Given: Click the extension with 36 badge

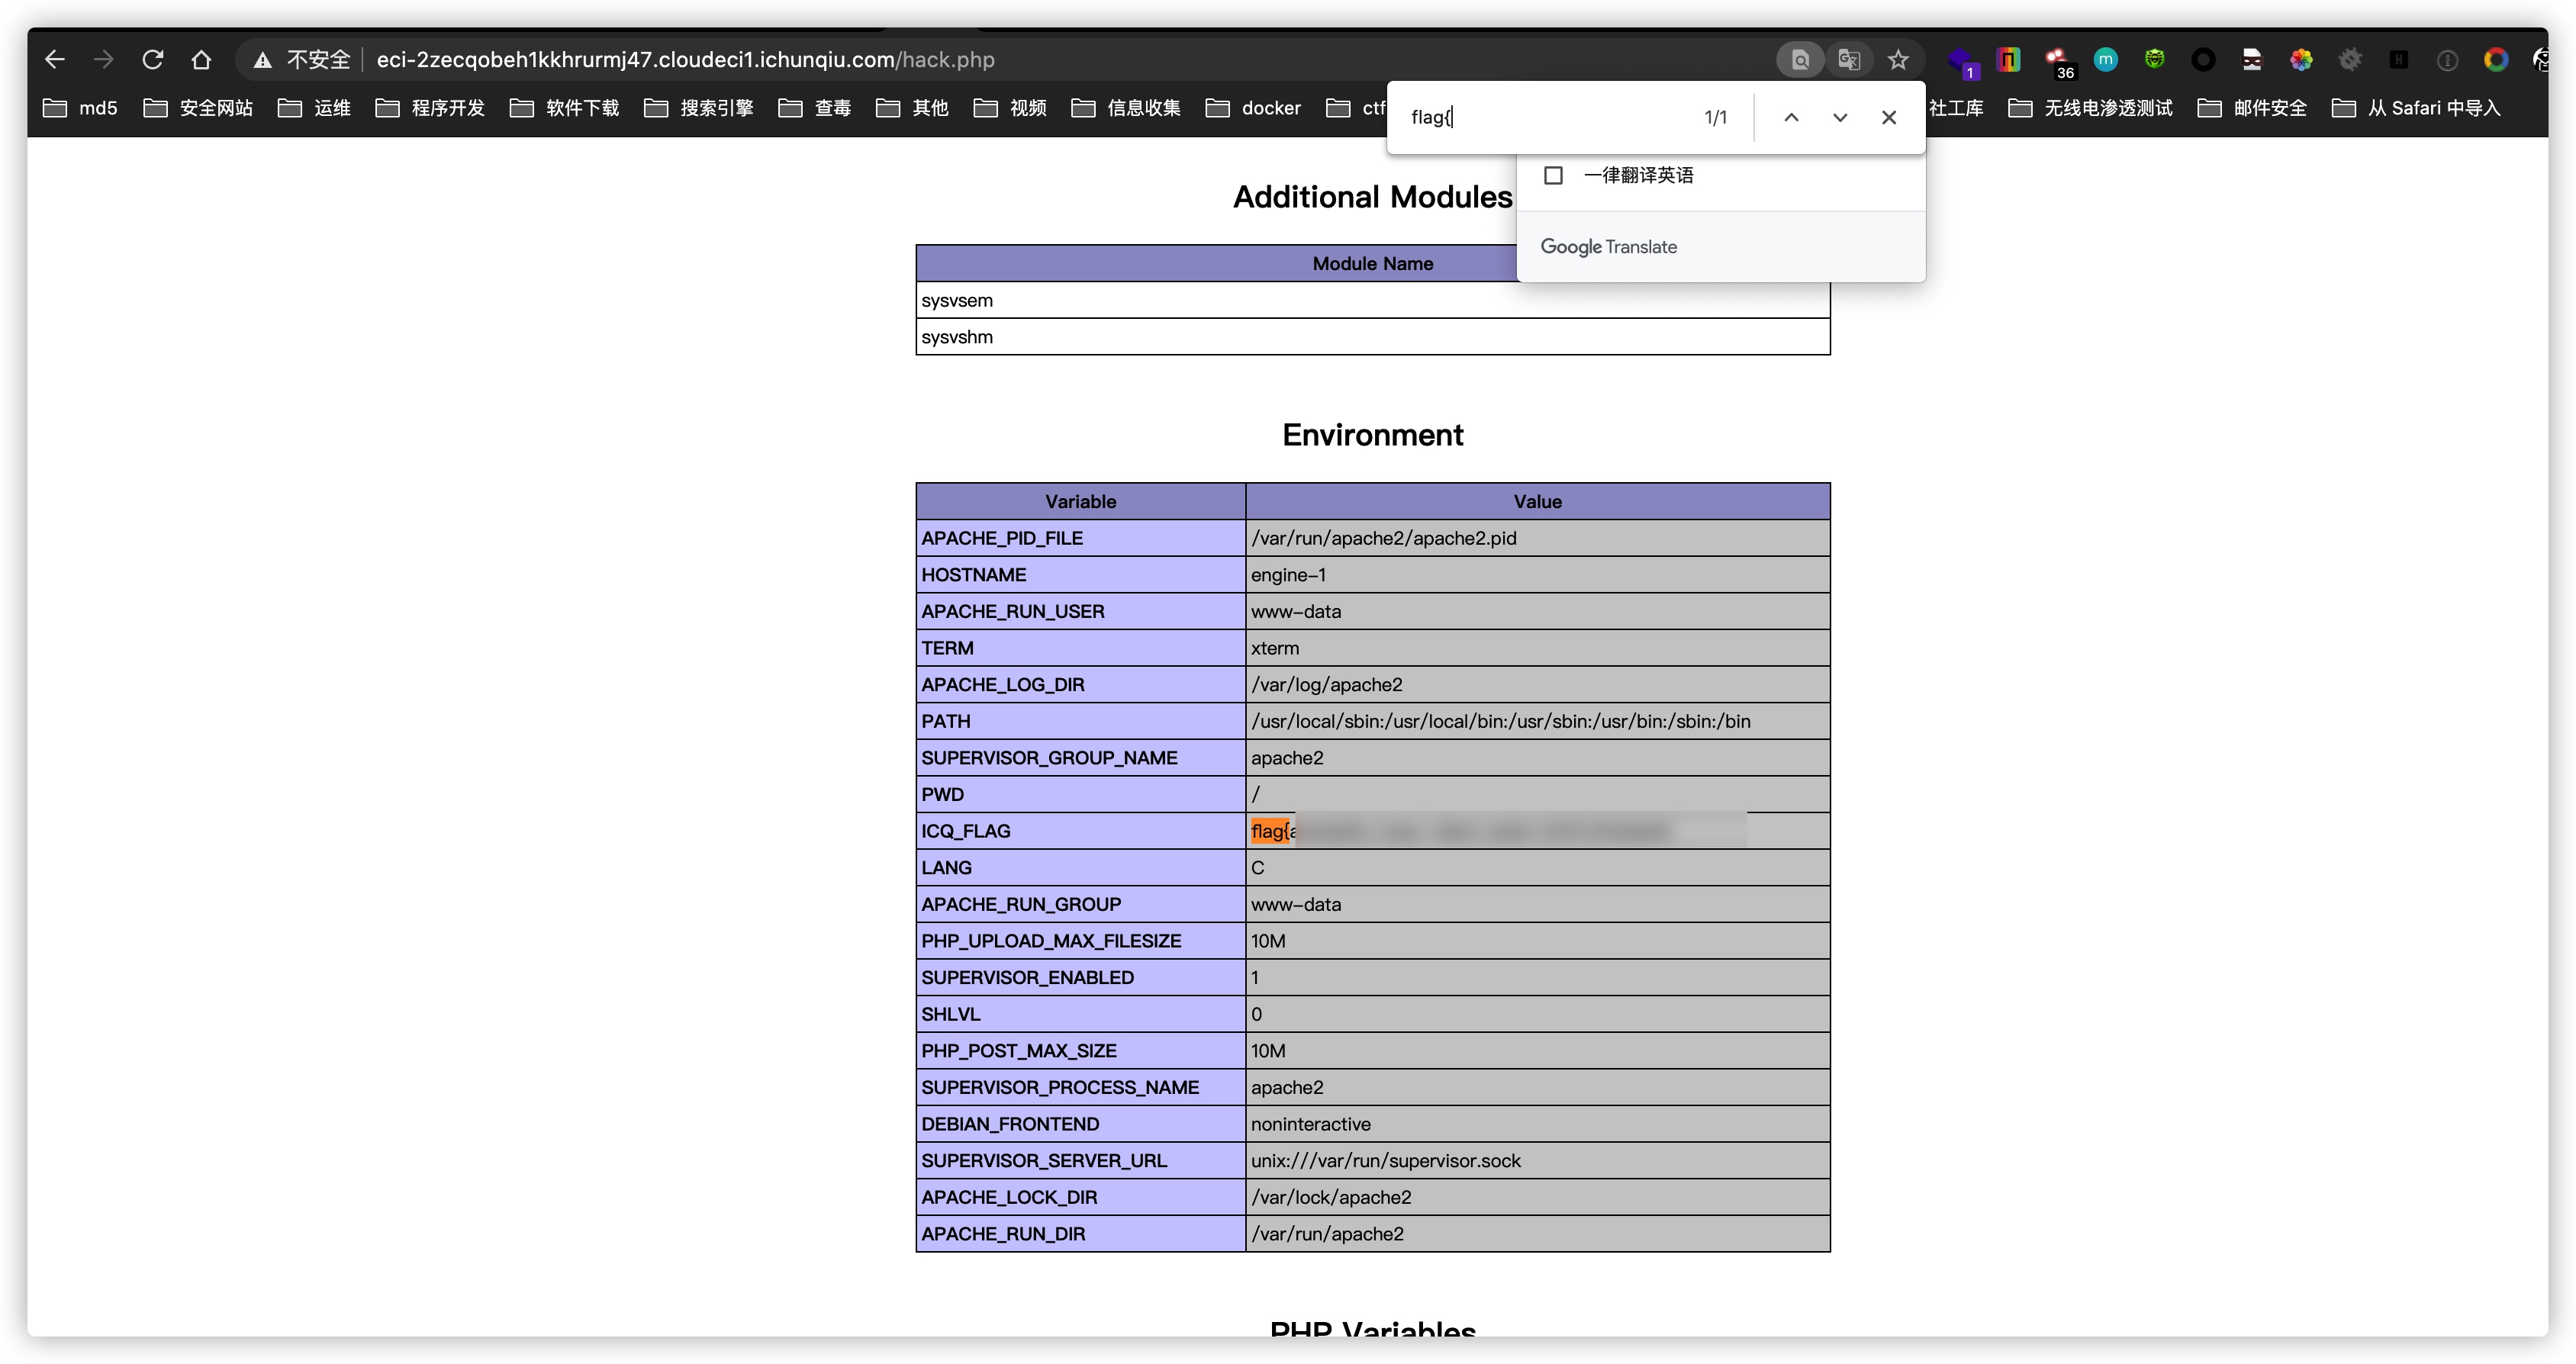Looking at the screenshot, I should (2058, 62).
